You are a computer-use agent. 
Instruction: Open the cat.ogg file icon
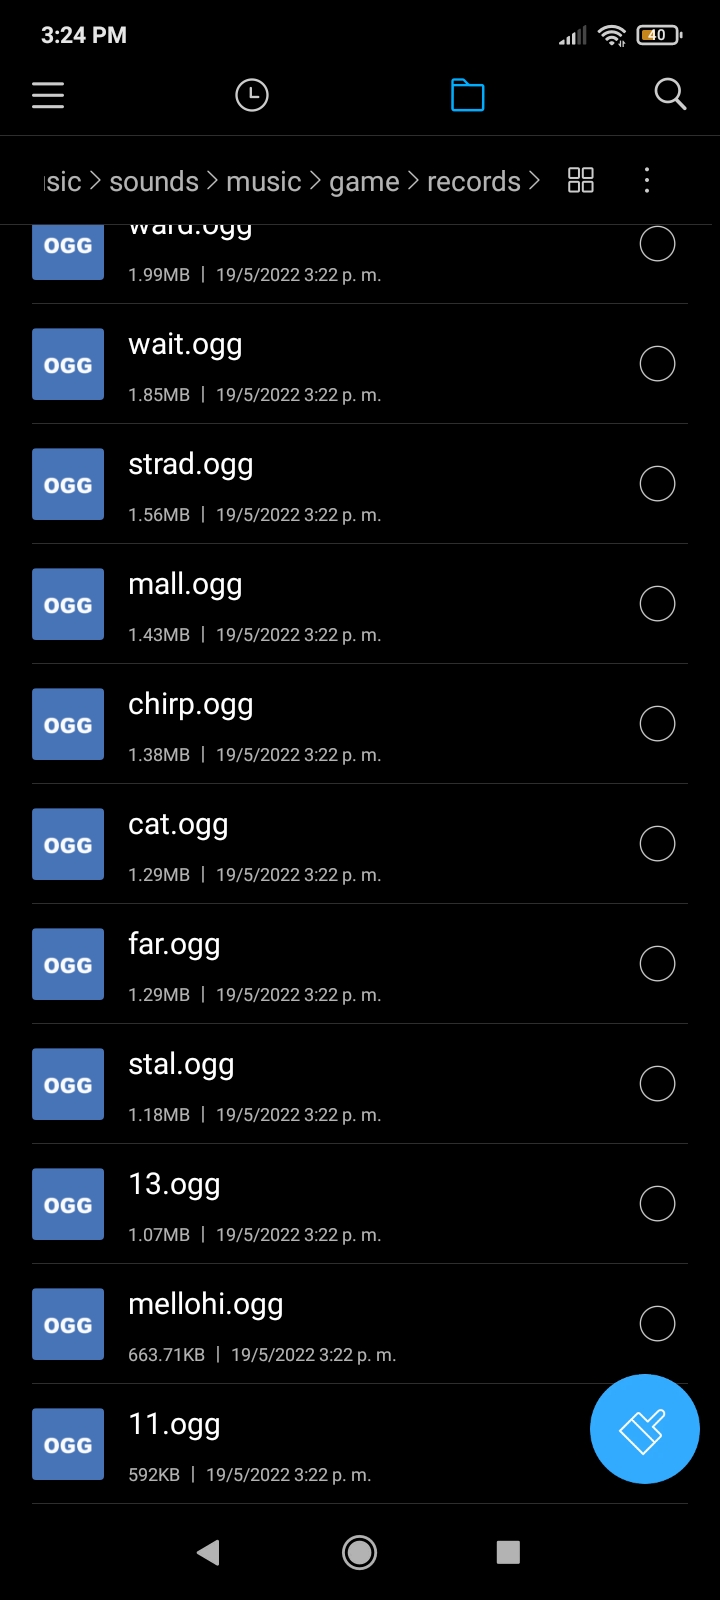[68, 844]
